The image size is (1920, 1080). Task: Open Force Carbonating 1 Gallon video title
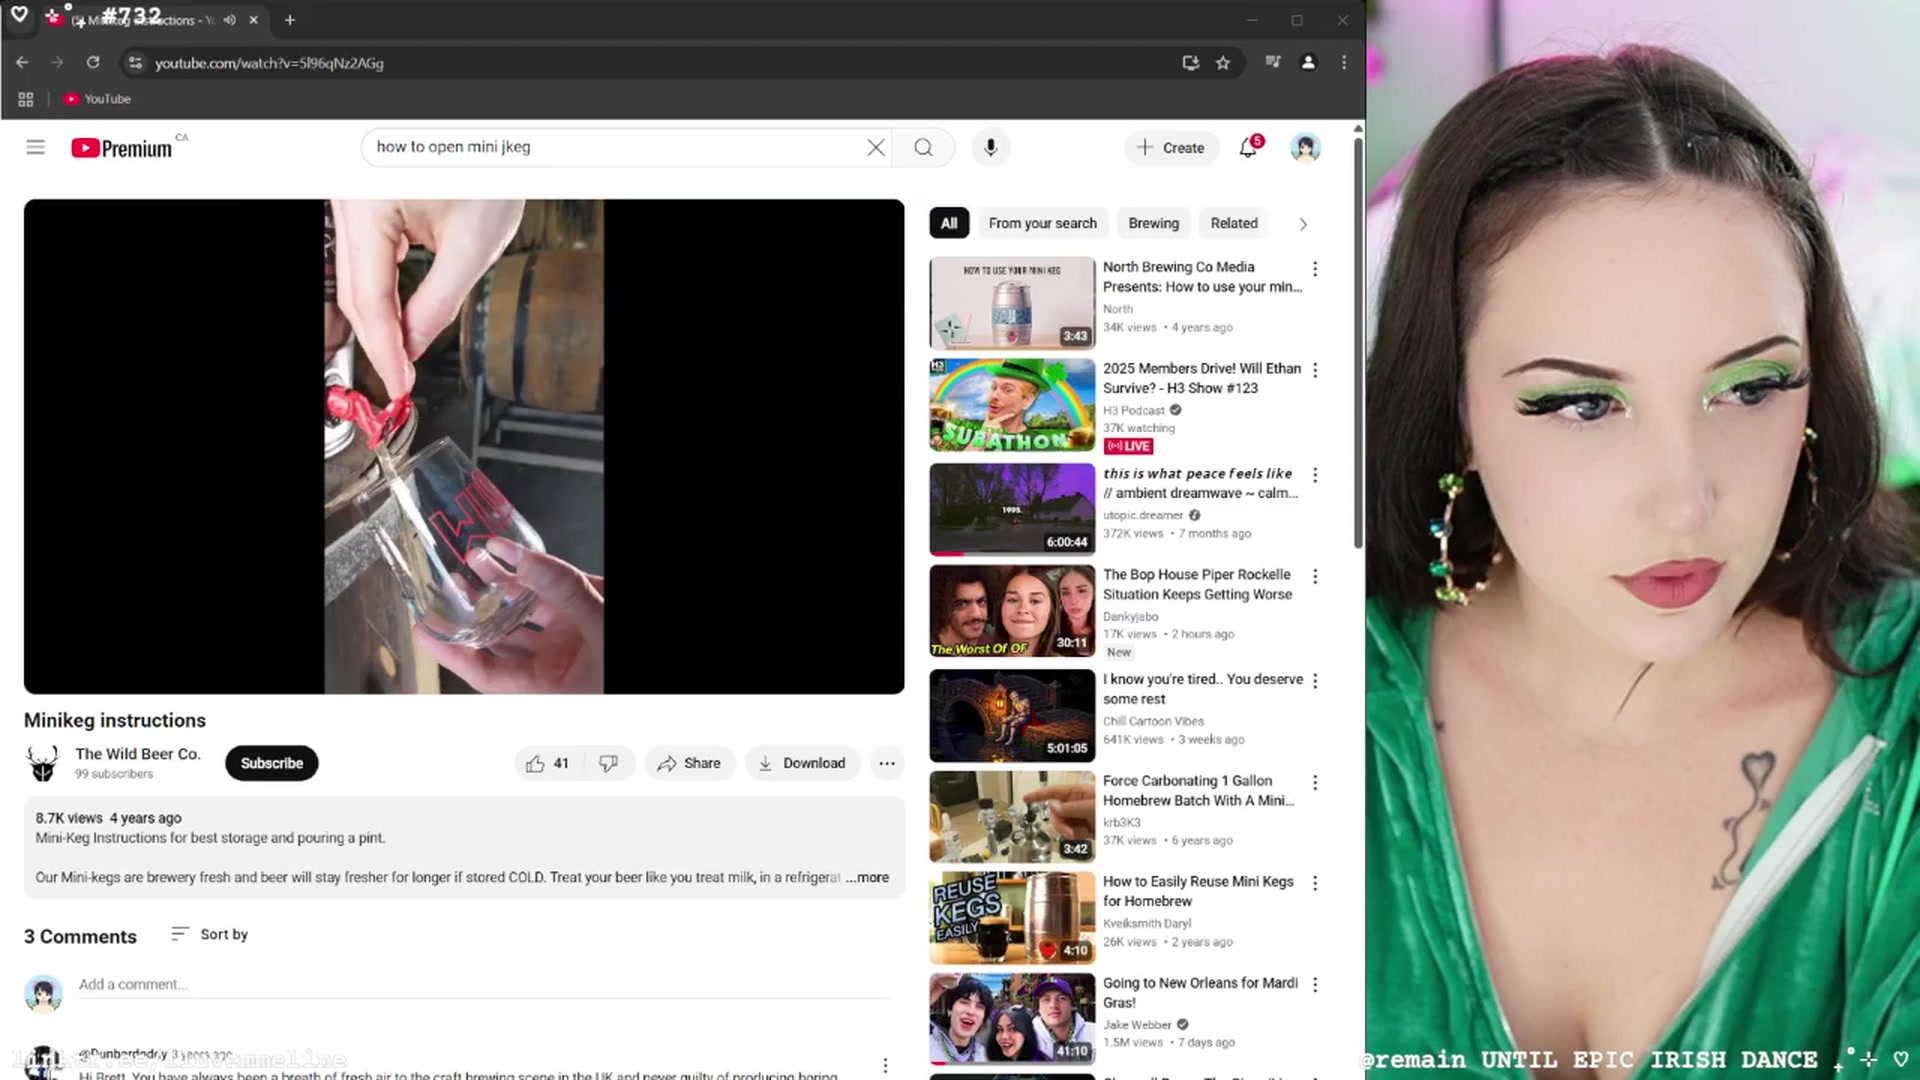click(x=1198, y=790)
